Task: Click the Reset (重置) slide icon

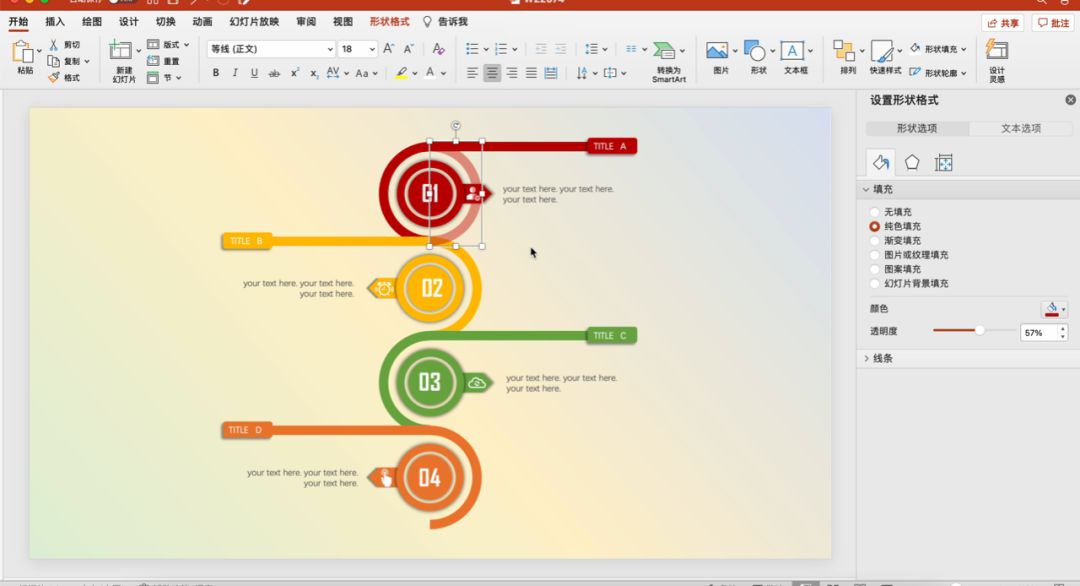Action: click(x=153, y=61)
